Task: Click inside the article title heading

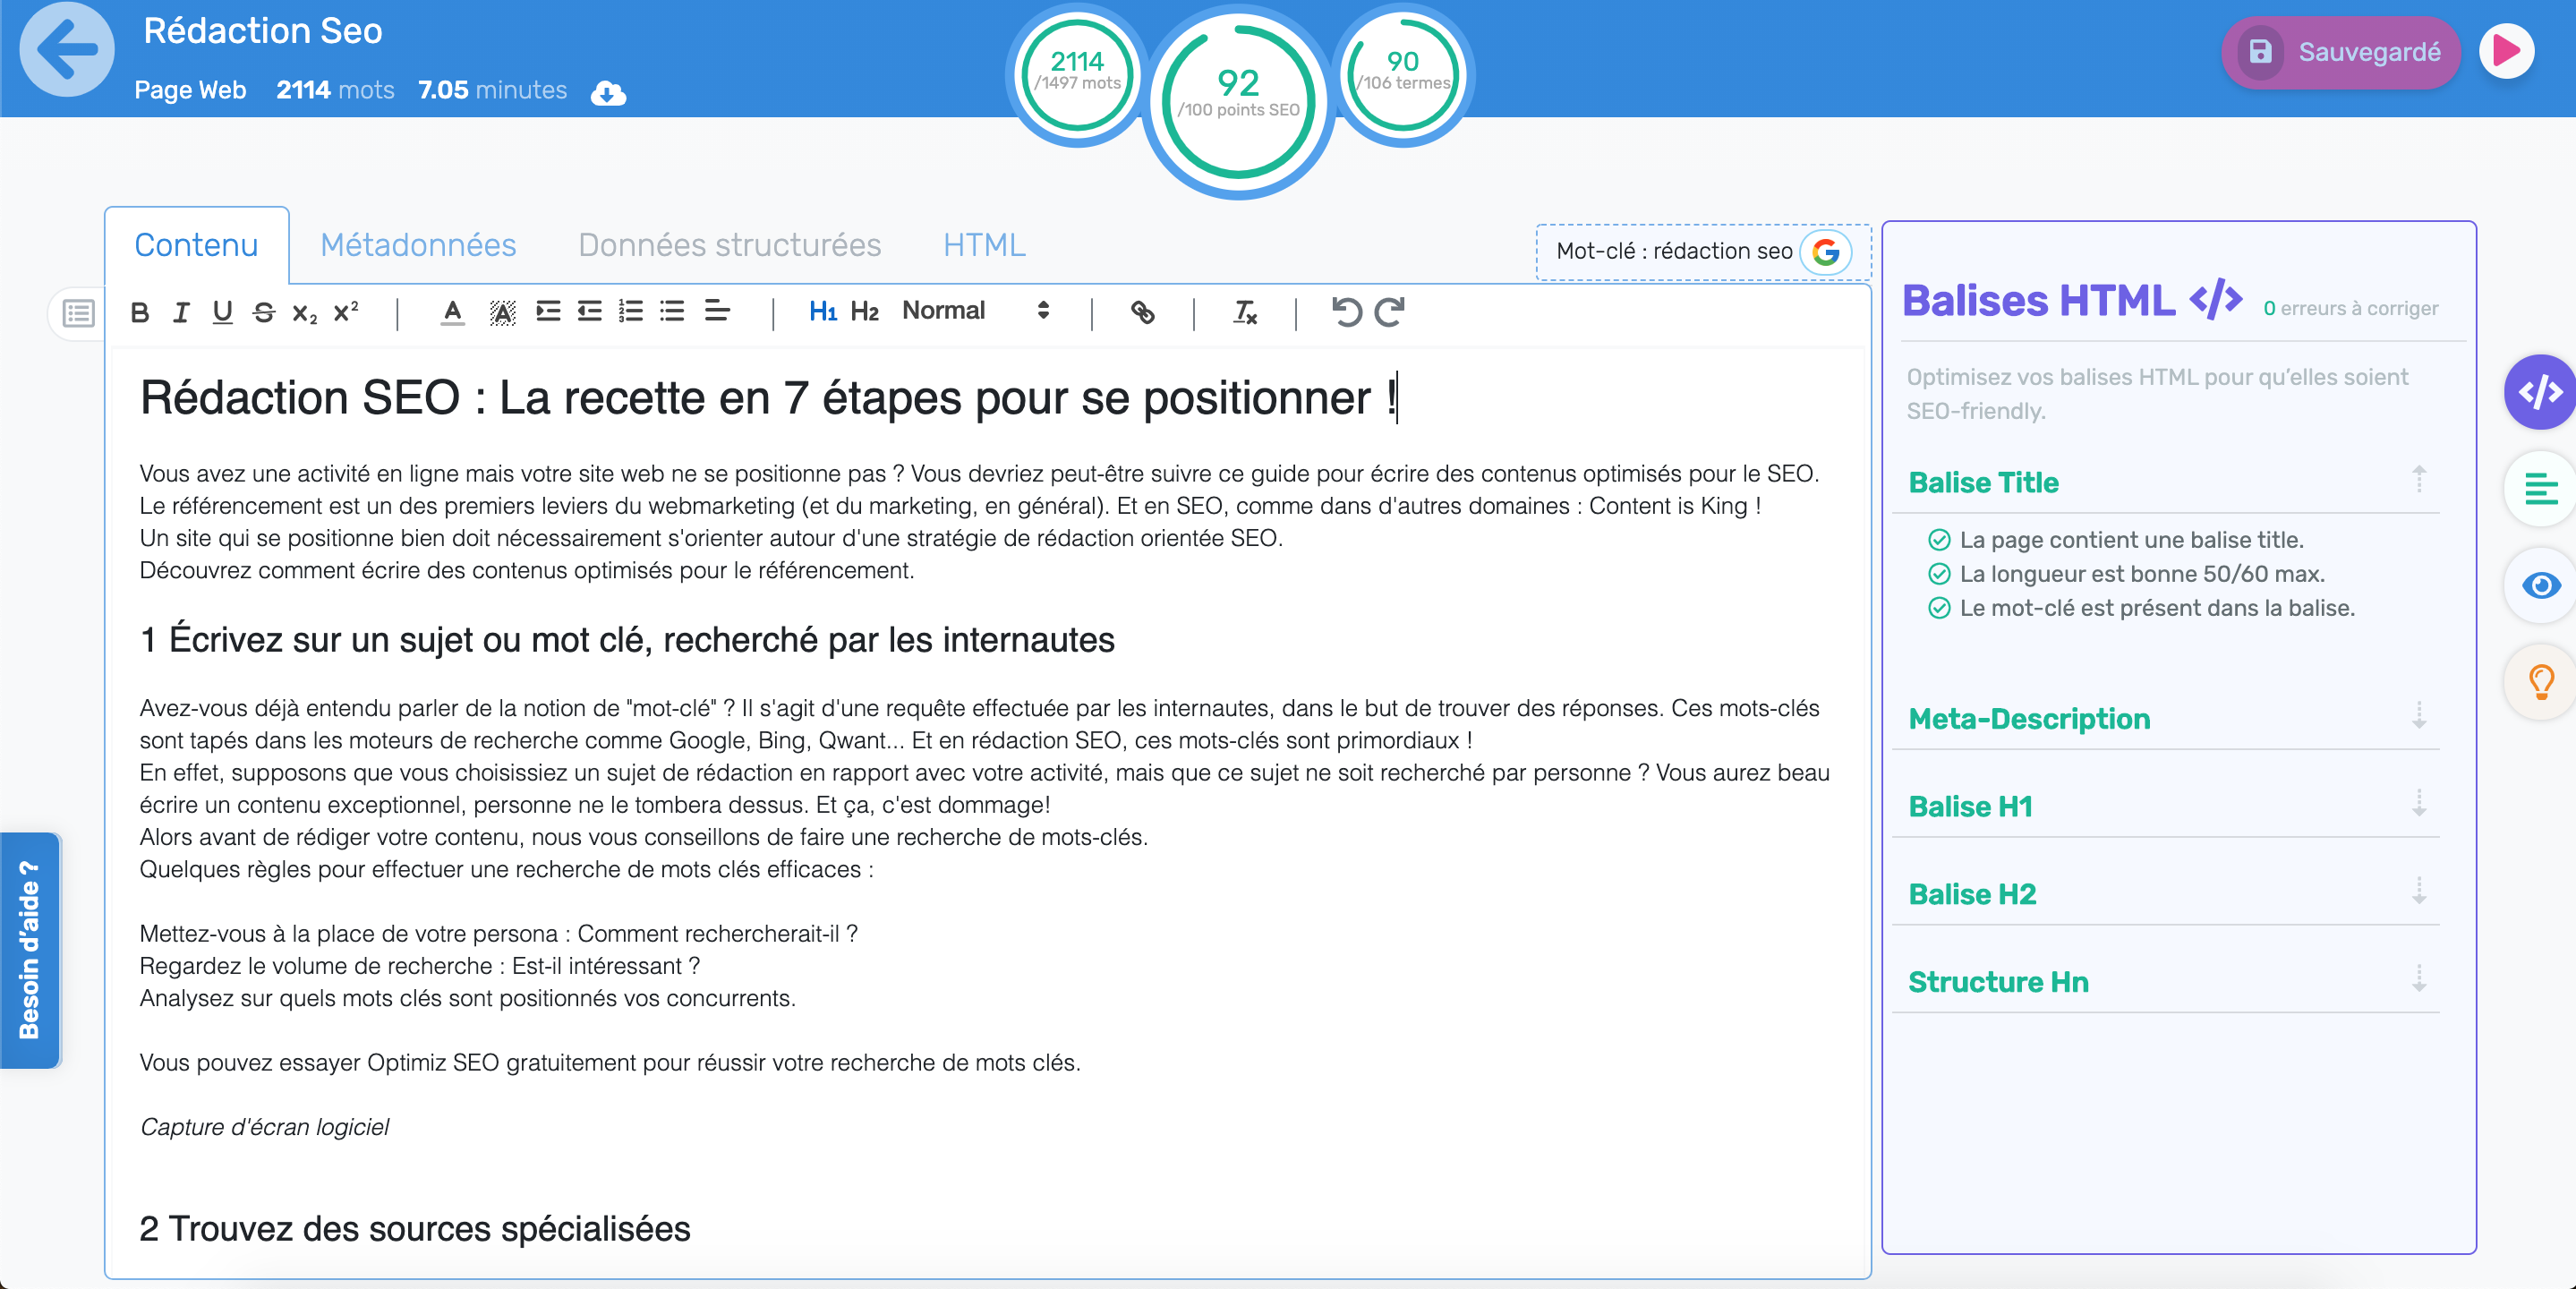Action: click(765, 398)
